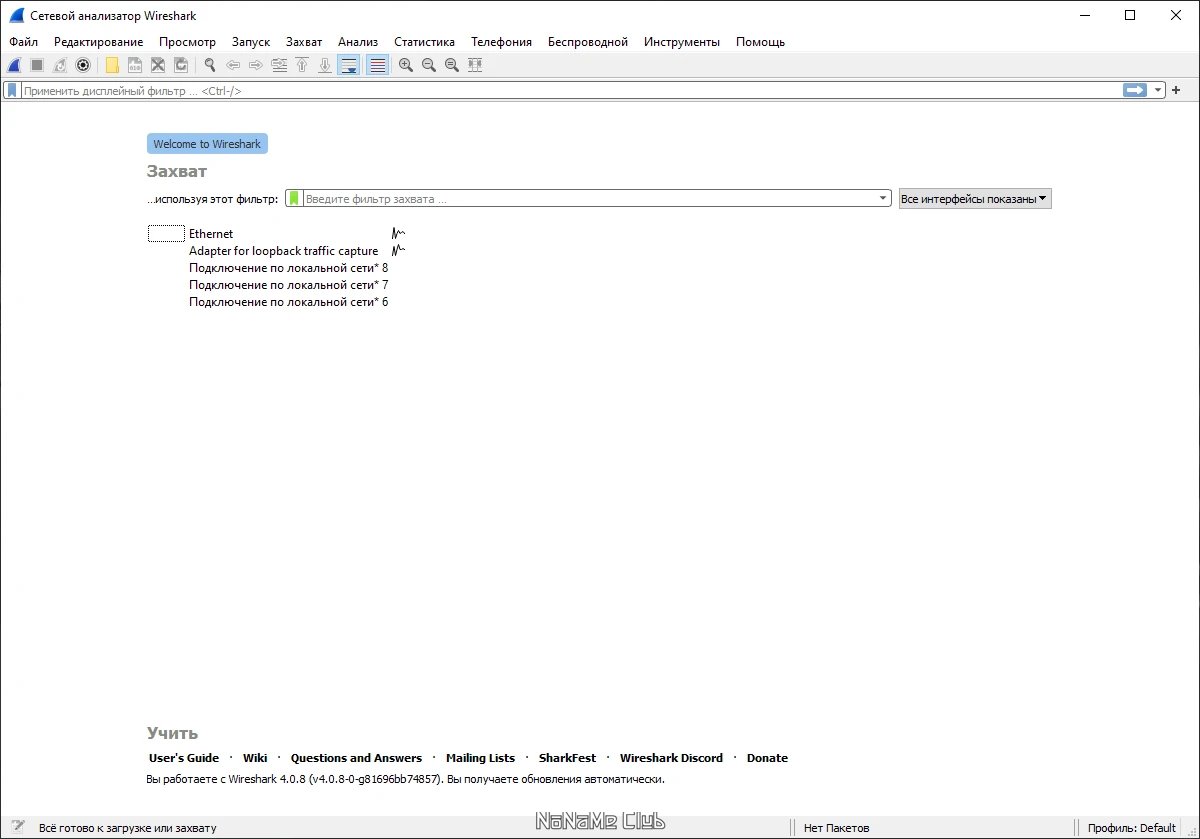The image size is (1200, 839).
Task: Click the resize columns icon
Action: 475,65
